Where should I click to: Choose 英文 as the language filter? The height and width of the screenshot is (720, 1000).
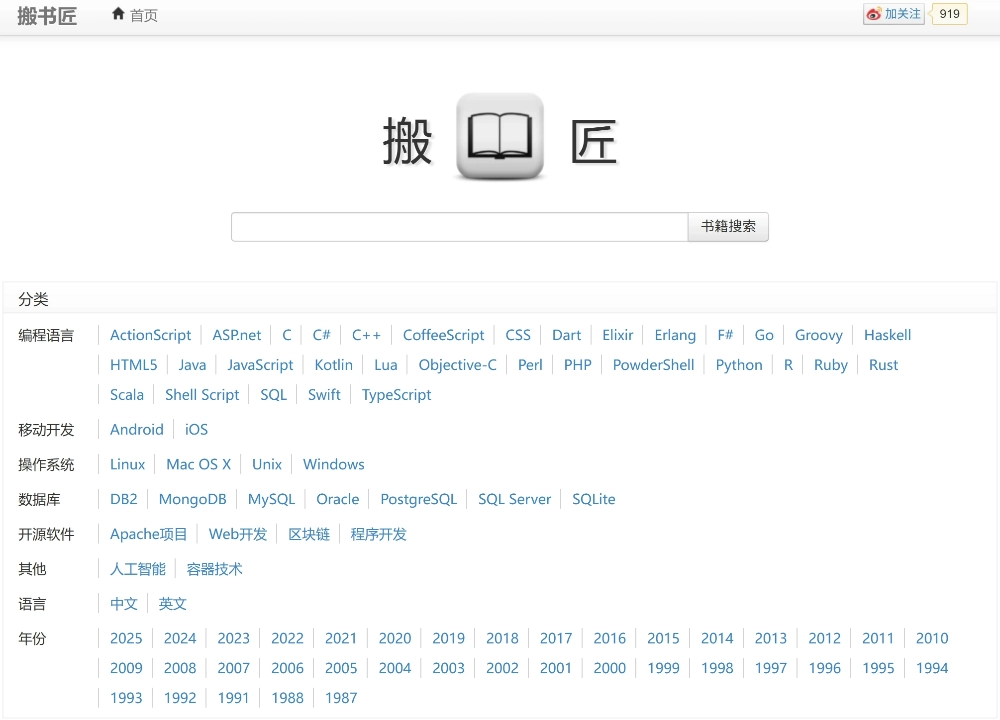pyautogui.click(x=172, y=603)
